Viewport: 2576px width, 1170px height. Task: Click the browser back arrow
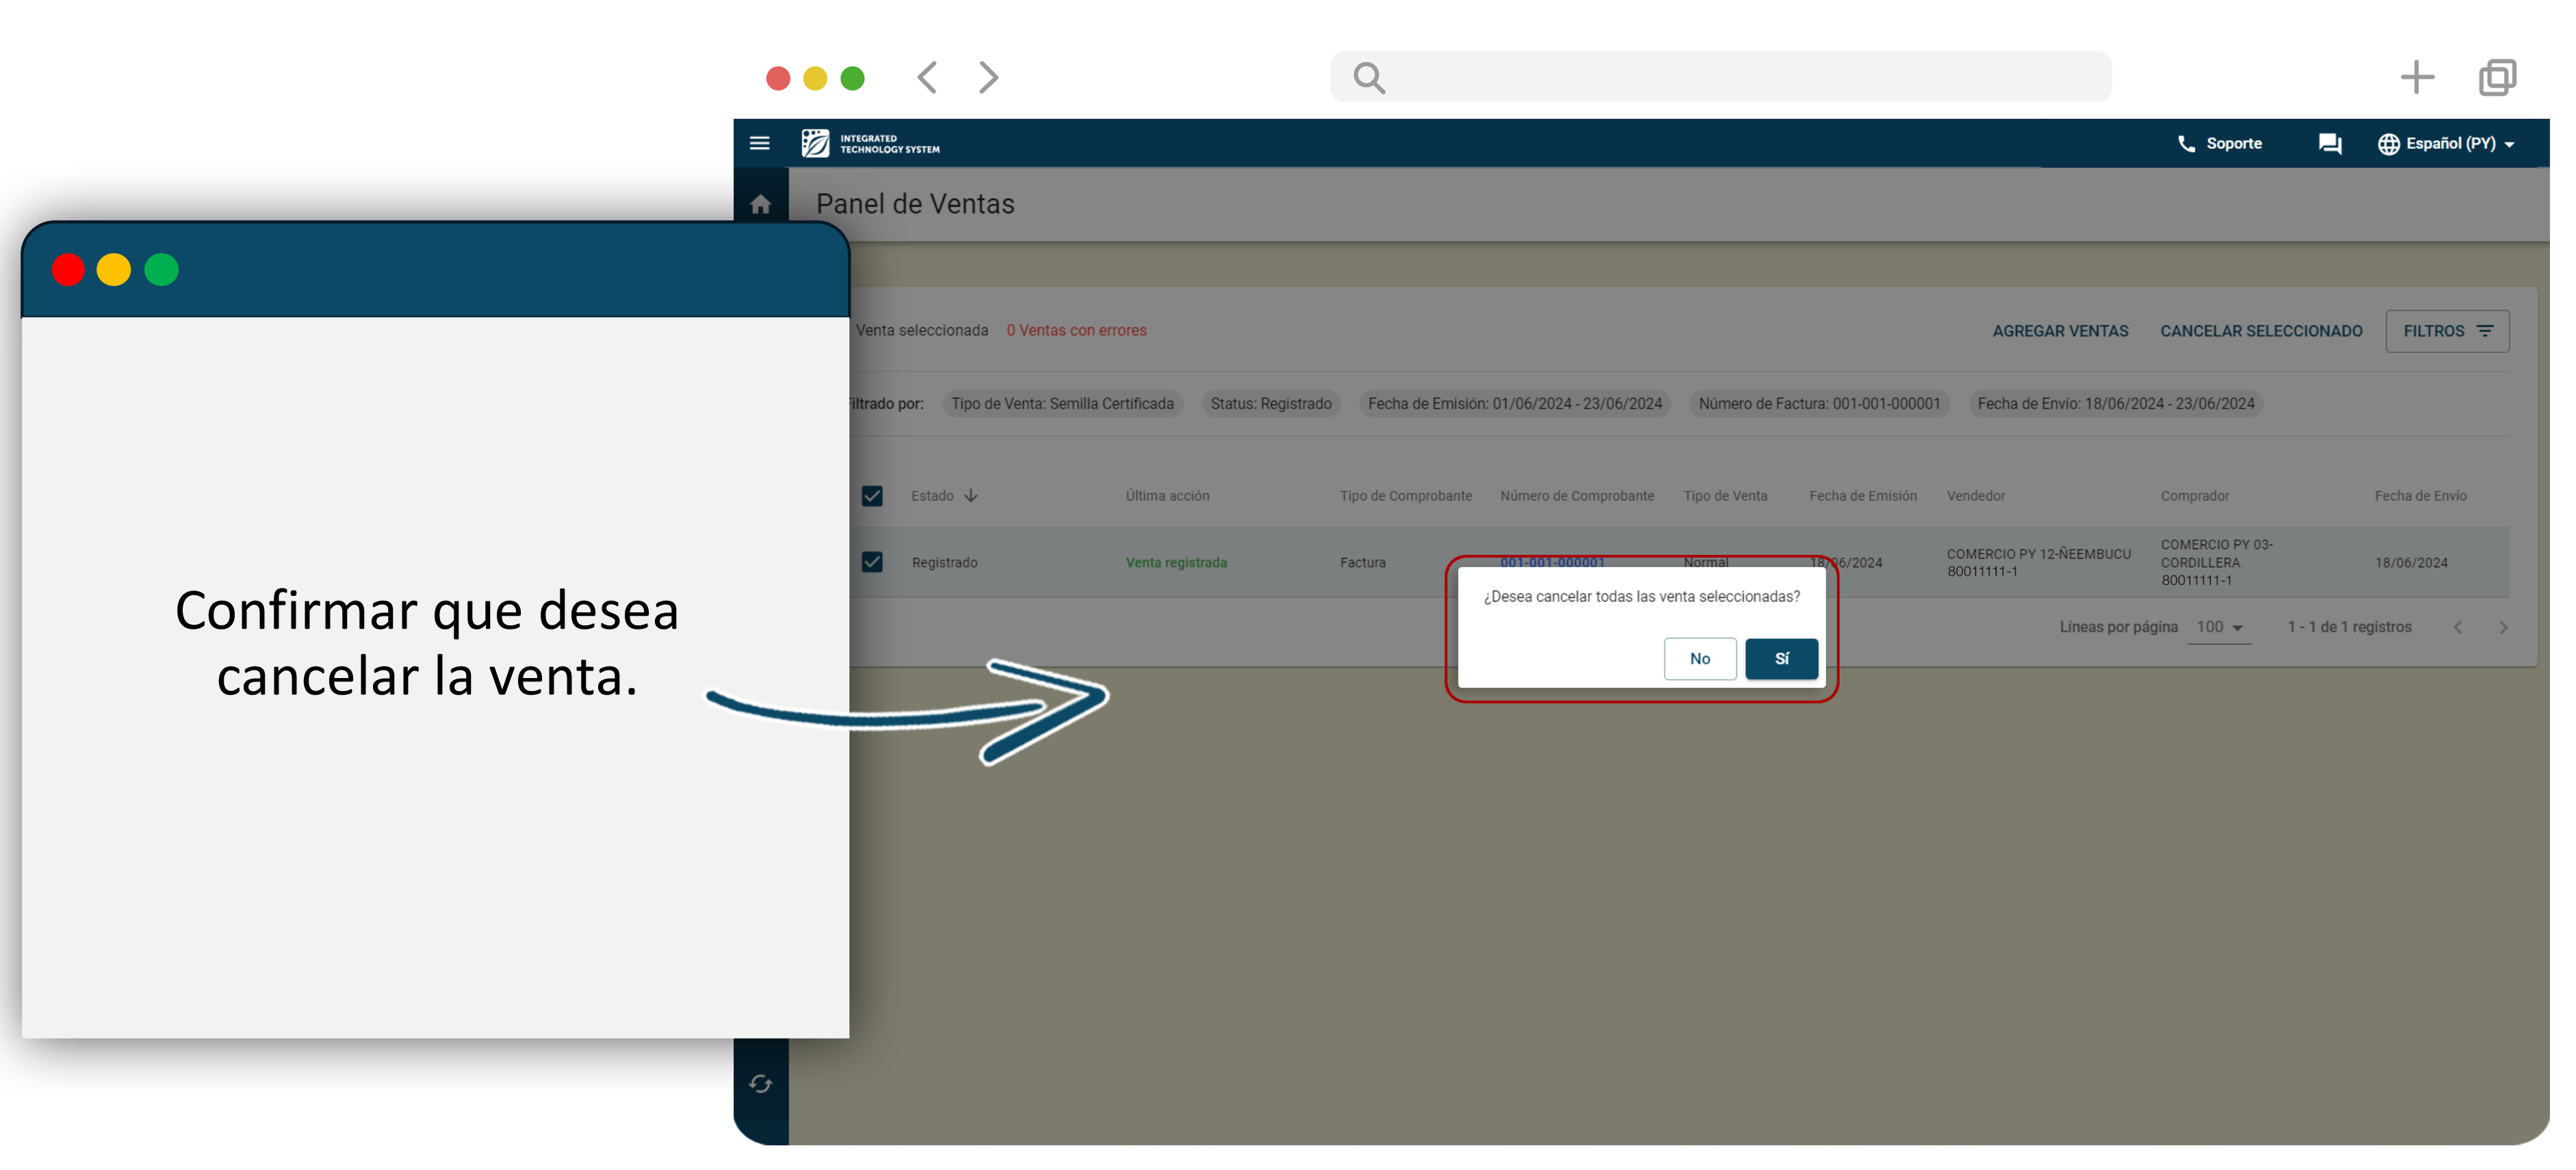coord(927,78)
